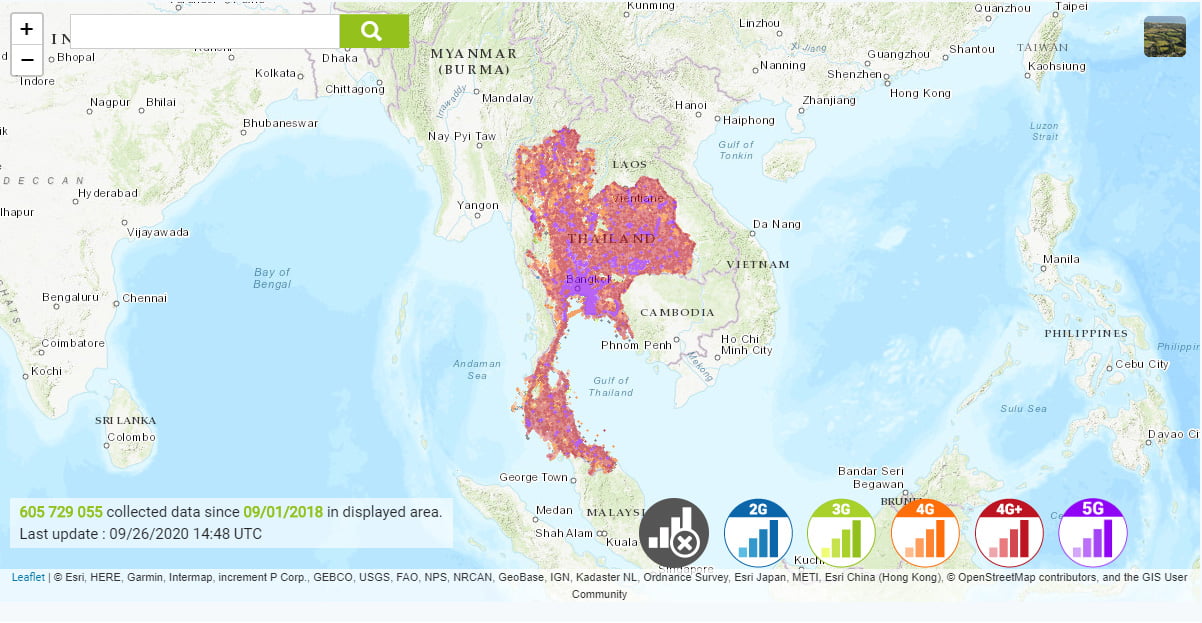The height and width of the screenshot is (623, 1202).
Task: Click the Andaman Sea label
Action: pyautogui.click(x=477, y=369)
